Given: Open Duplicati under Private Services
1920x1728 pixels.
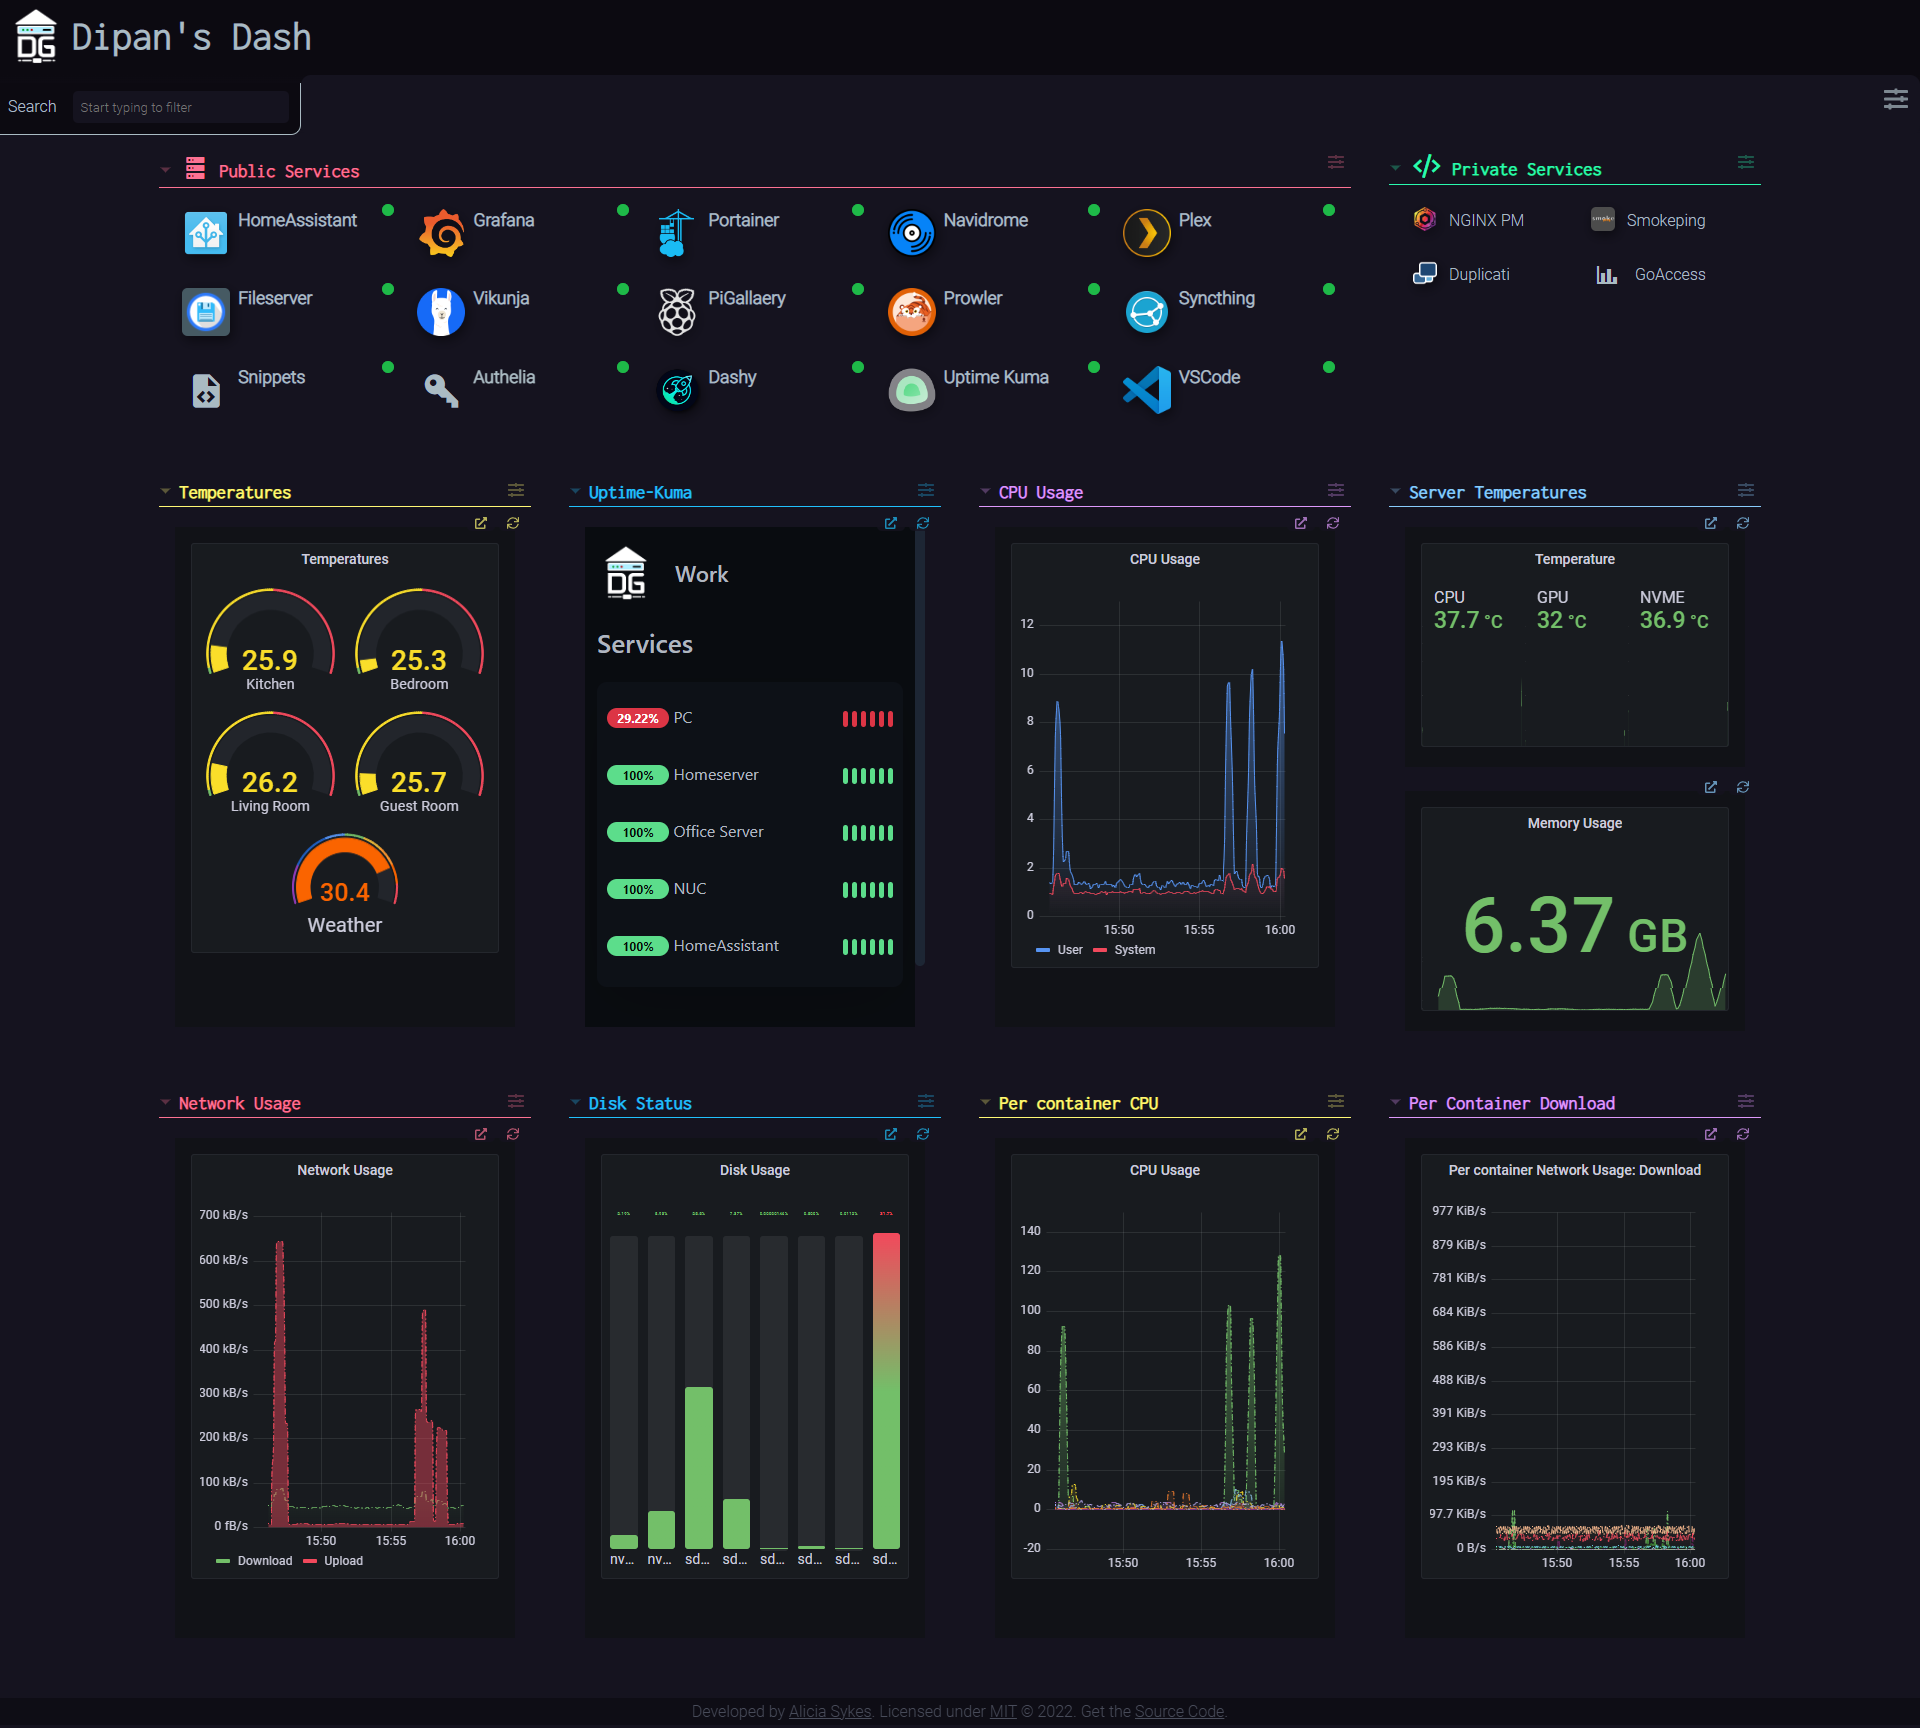Looking at the screenshot, I should tap(1425, 273).
